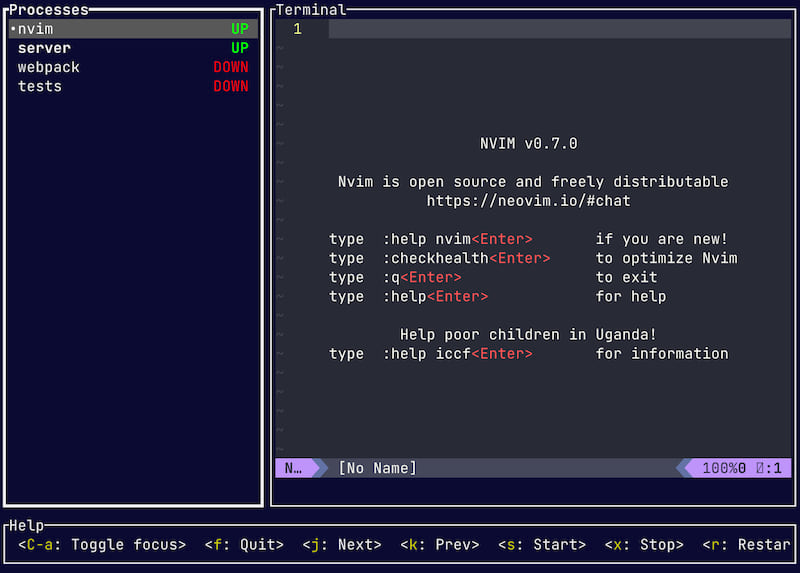The width and height of the screenshot is (800, 573).
Task: Click the green UP status beside nvim
Action: pos(240,29)
